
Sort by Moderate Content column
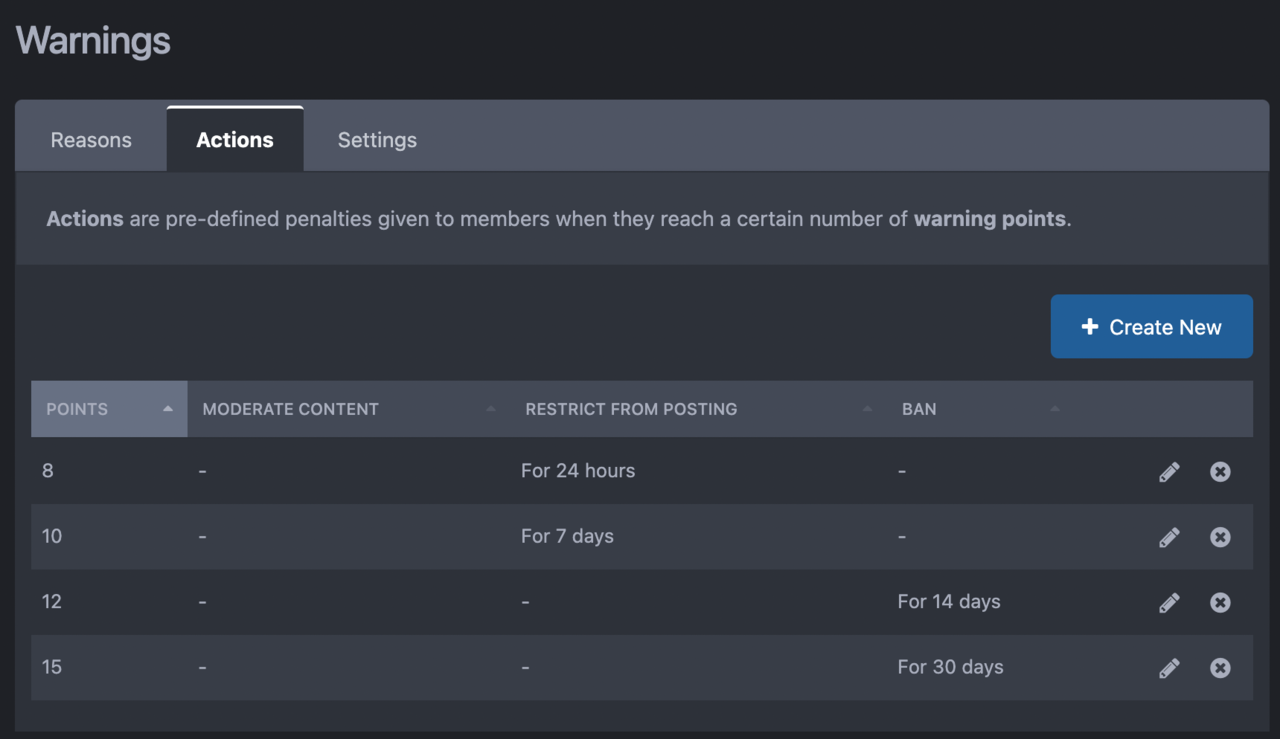point(291,409)
